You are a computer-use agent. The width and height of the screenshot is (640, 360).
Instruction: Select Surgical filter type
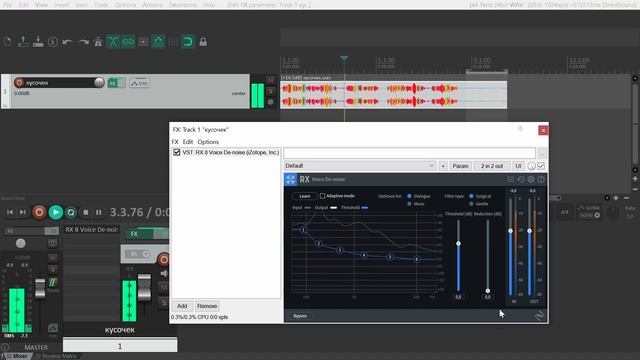[x=471, y=196]
